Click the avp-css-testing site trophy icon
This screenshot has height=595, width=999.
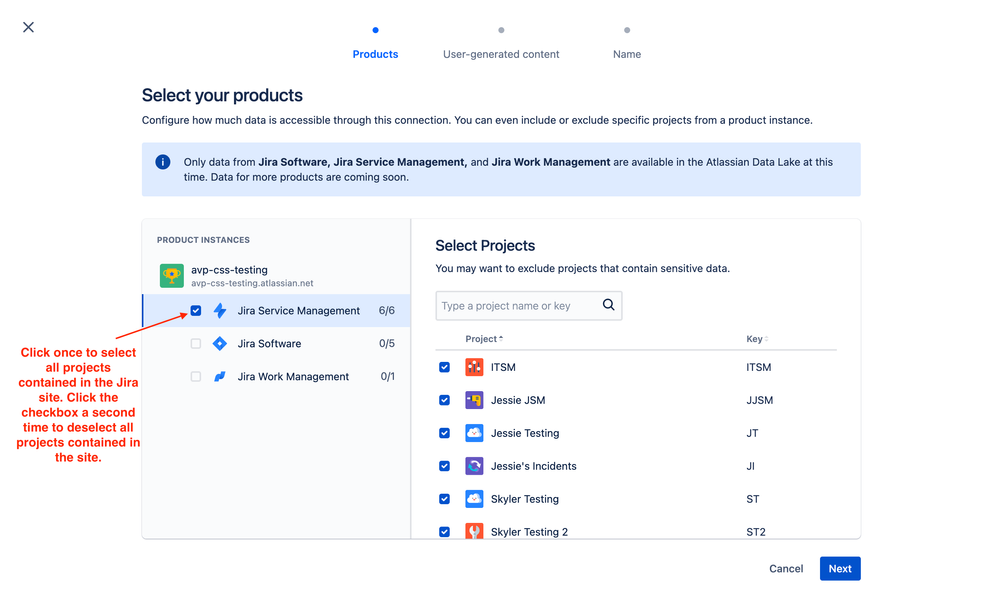(x=171, y=276)
